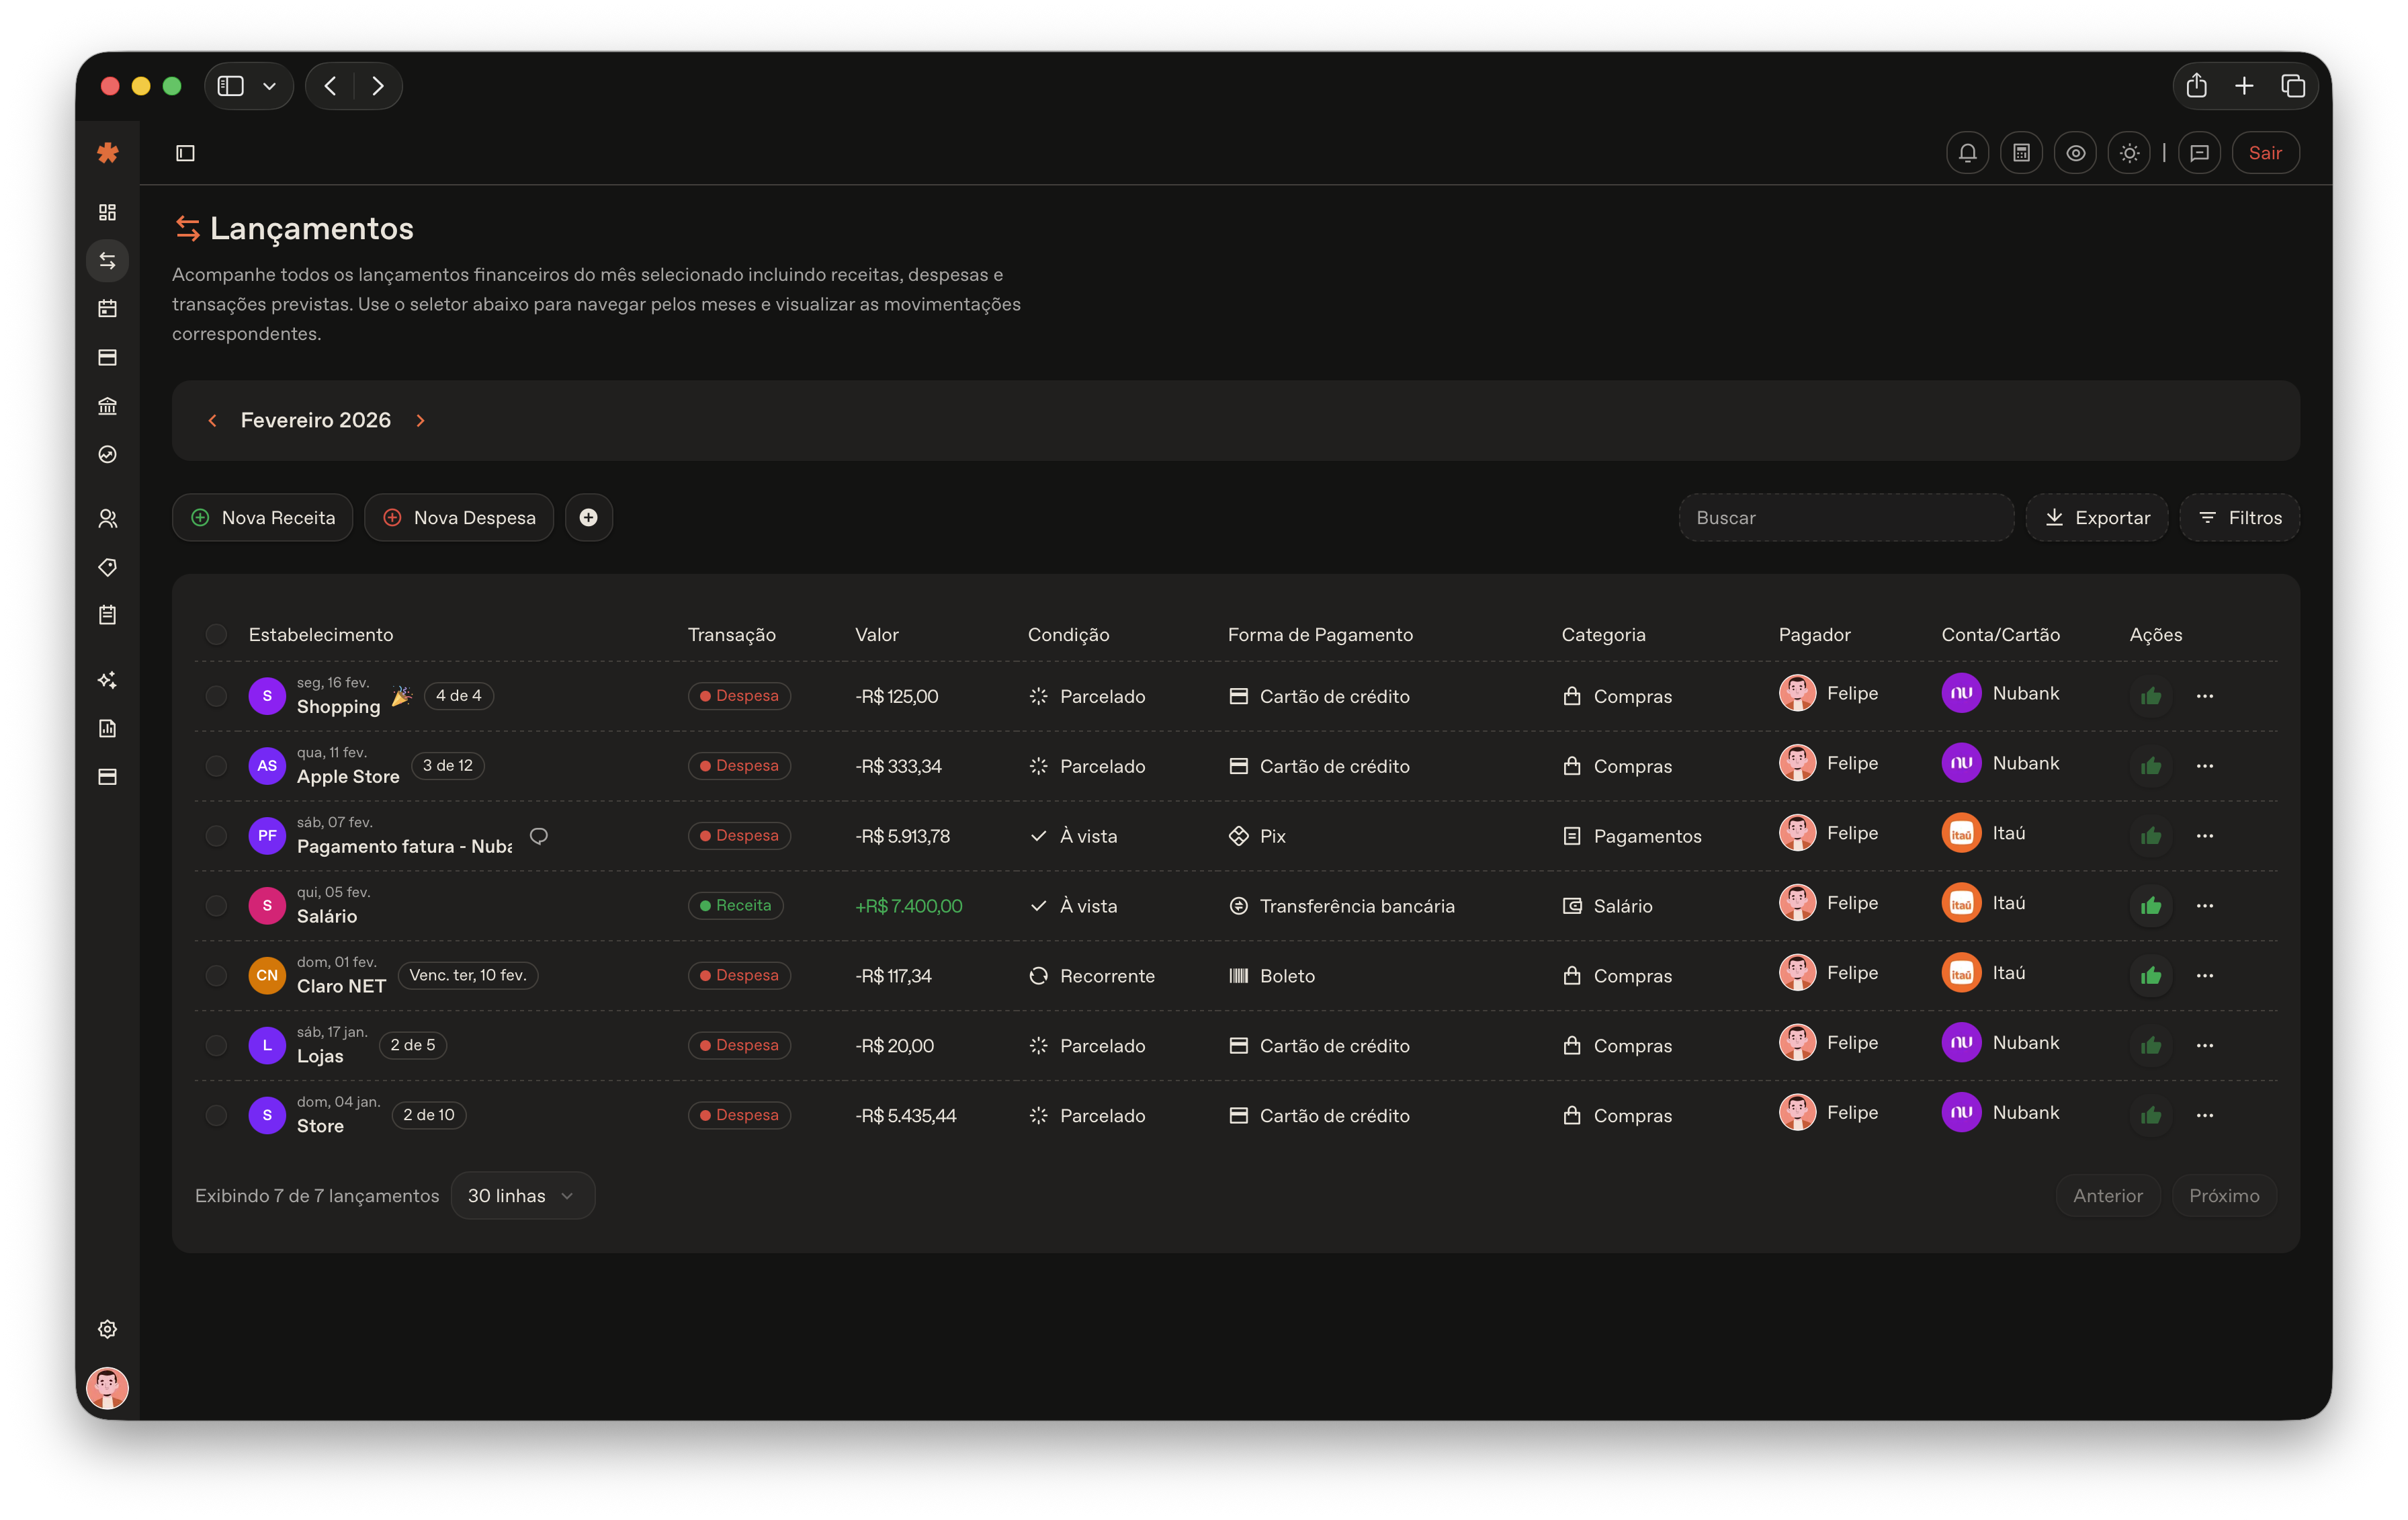Click the Nova Despesa button
Viewport: 2408px width, 1520px height.
459,518
